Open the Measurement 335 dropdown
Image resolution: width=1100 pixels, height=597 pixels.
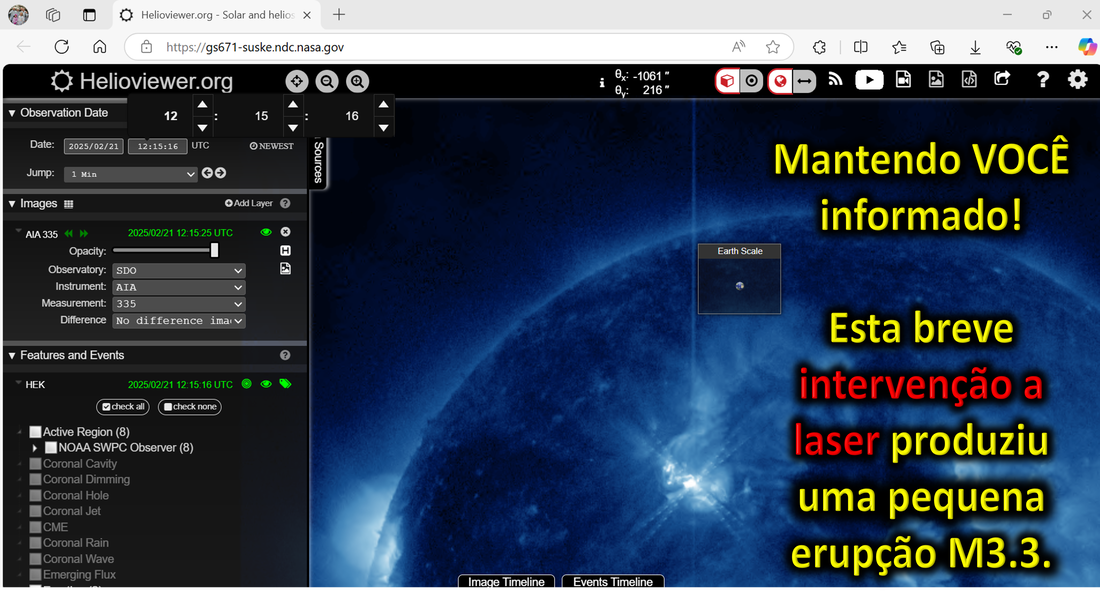click(x=179, y=304)
